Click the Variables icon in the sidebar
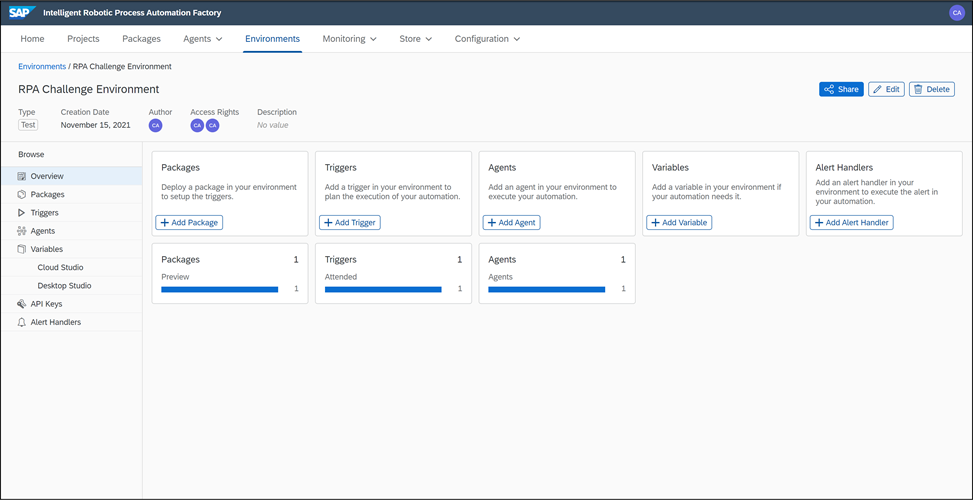 (x=22, y=249)
